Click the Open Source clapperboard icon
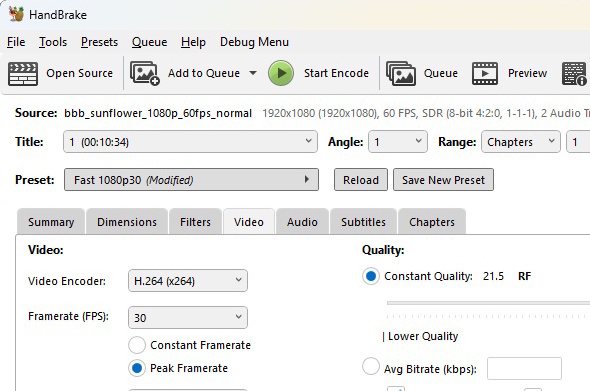The image size is (590, 391). coord(23,74)
